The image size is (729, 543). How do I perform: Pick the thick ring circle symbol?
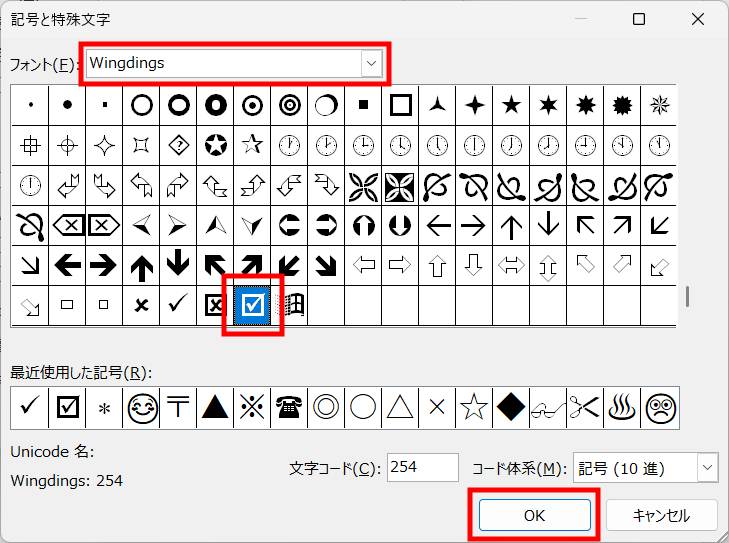pyautogui.click(x=178, y=106)
